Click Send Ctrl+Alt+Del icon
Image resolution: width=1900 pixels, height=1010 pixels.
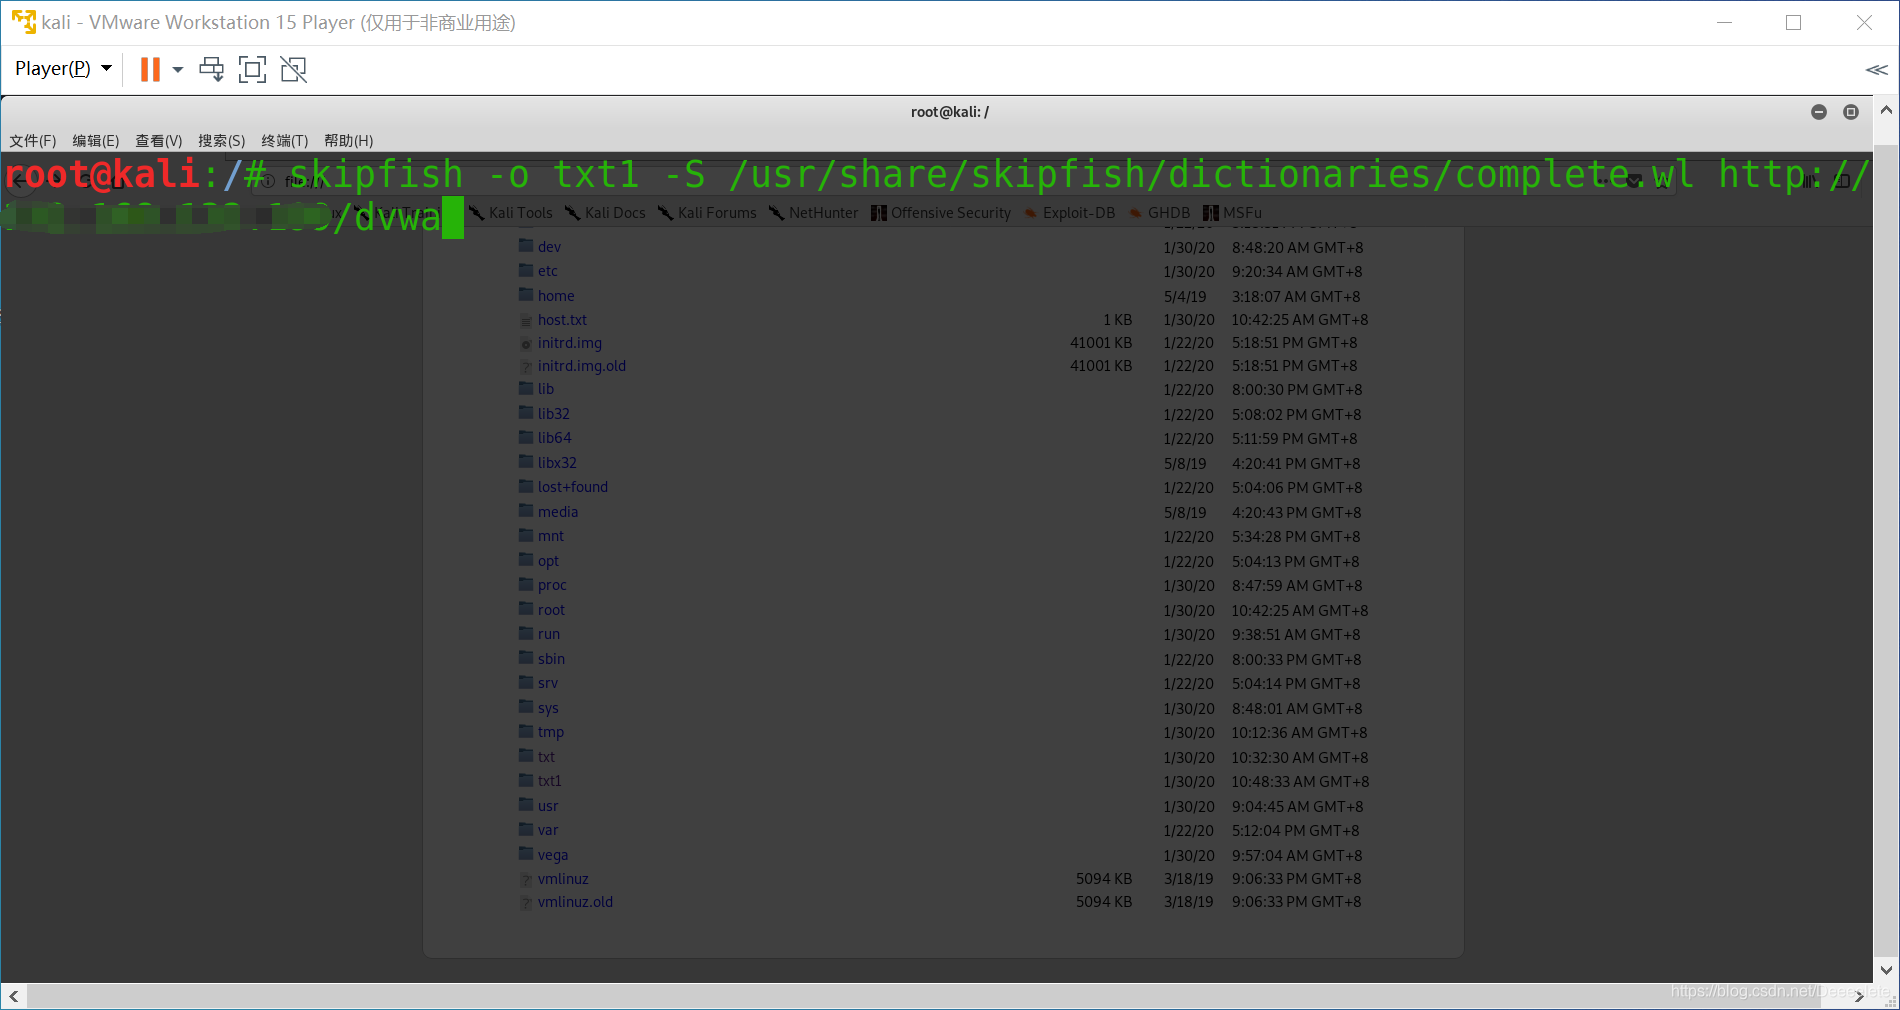click(211, 69)
